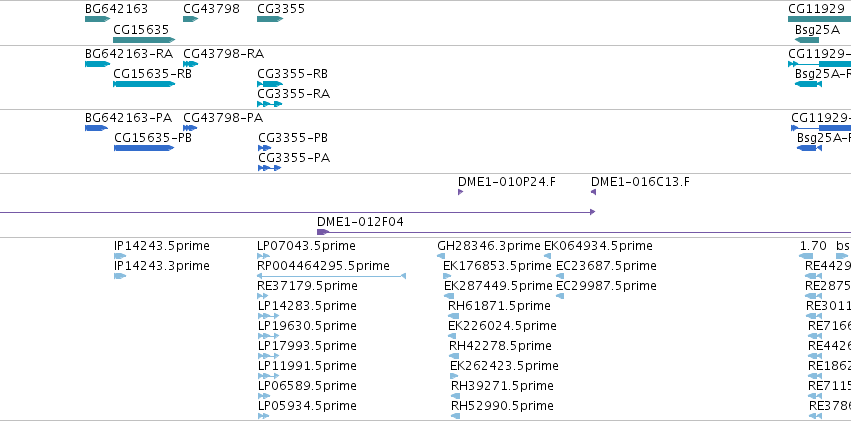Click transcript BG642163-RA

coord(129,53)
